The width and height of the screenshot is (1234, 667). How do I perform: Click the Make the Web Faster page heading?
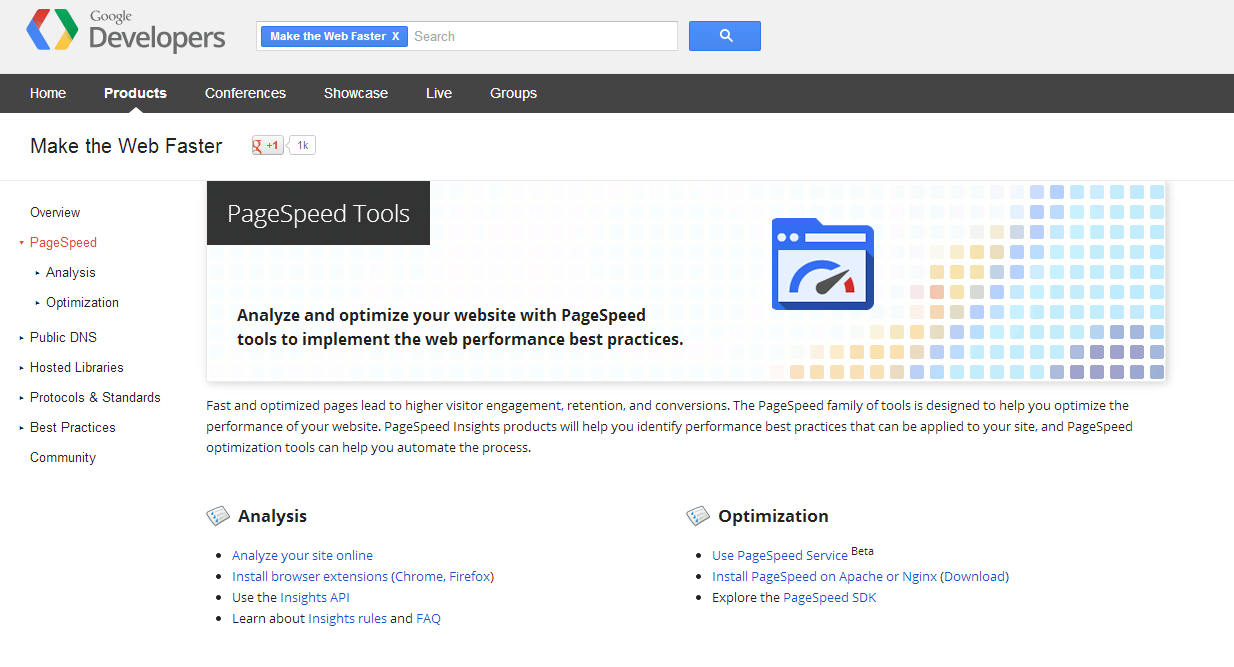tap(126, 146)
